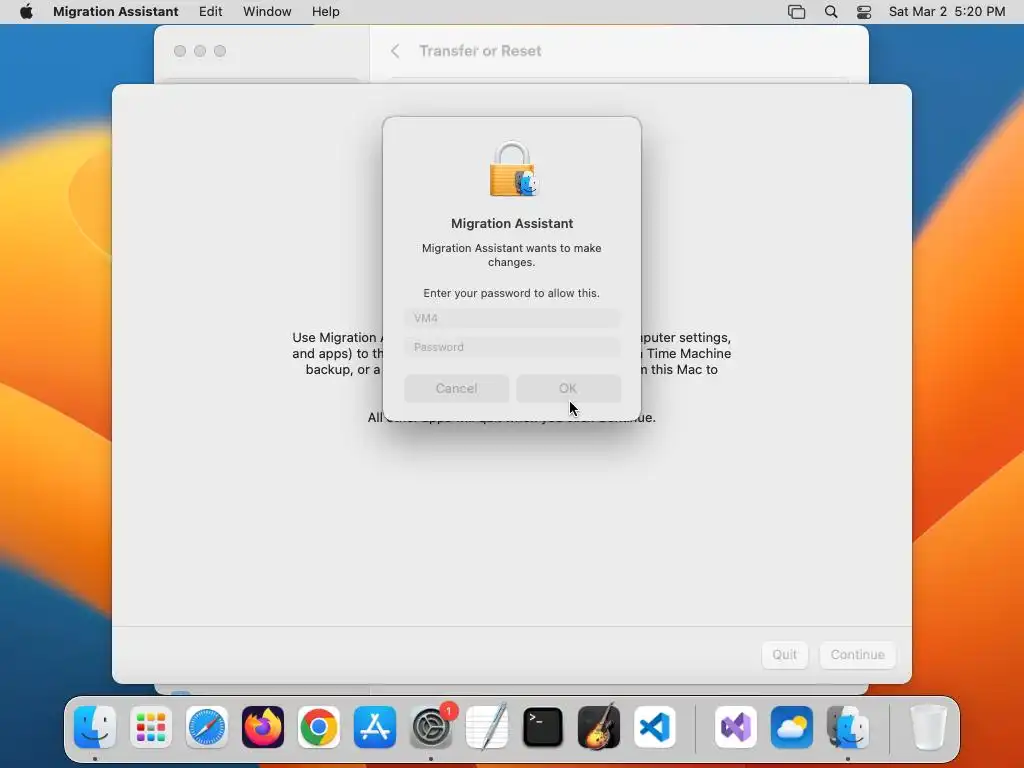Confirm with OK in password dialog

pos(568,389)
